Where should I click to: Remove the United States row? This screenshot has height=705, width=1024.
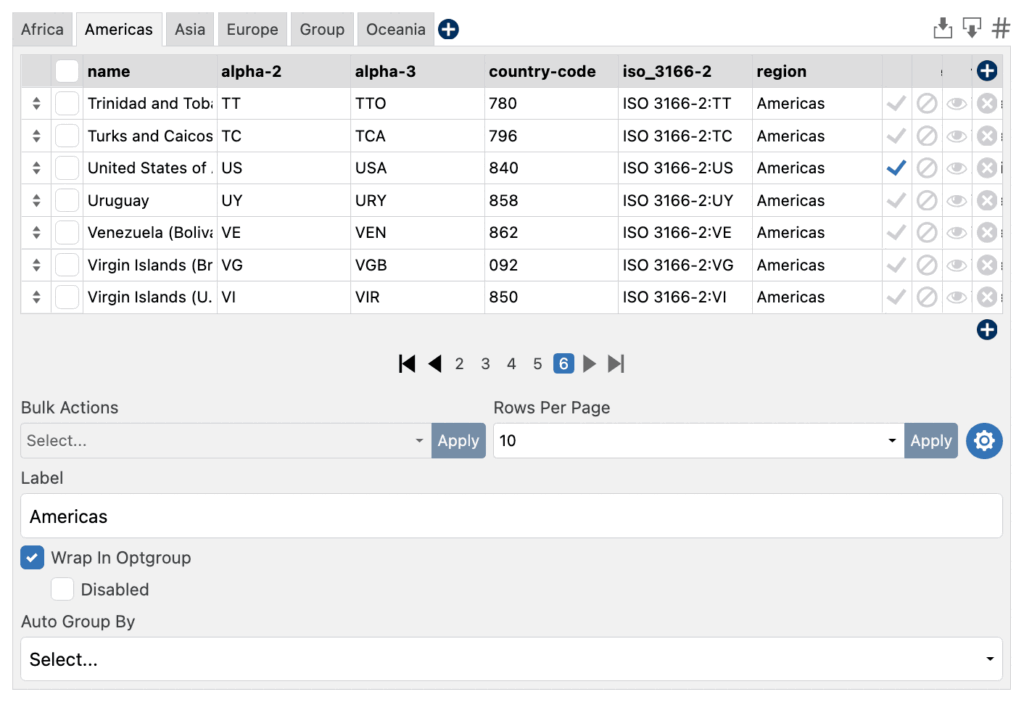click(x=987, y=168)
